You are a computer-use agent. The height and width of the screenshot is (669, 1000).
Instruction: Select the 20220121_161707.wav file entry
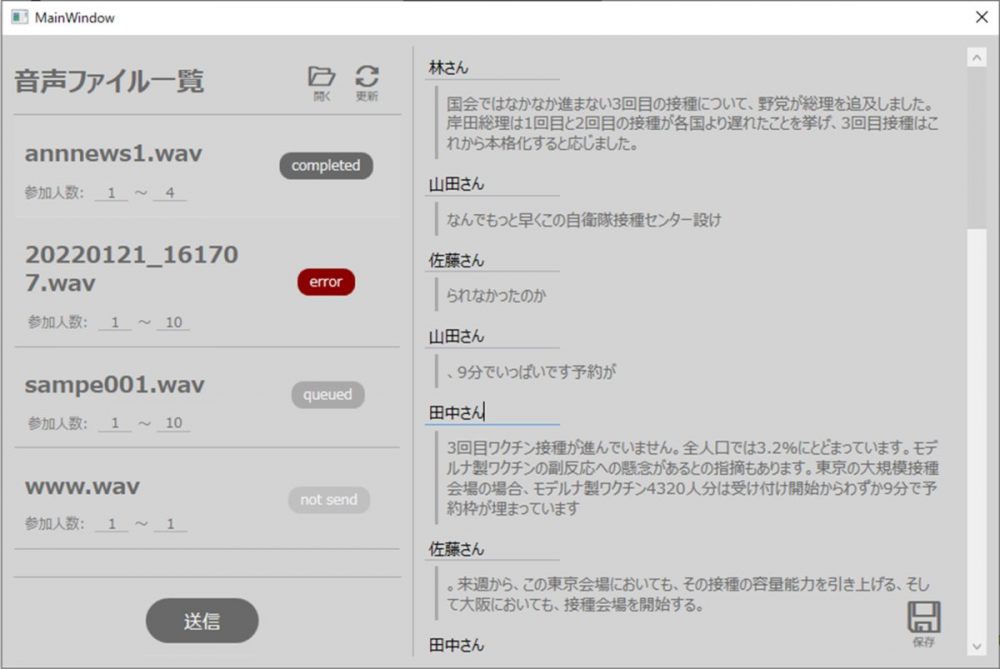pos(207,285)
